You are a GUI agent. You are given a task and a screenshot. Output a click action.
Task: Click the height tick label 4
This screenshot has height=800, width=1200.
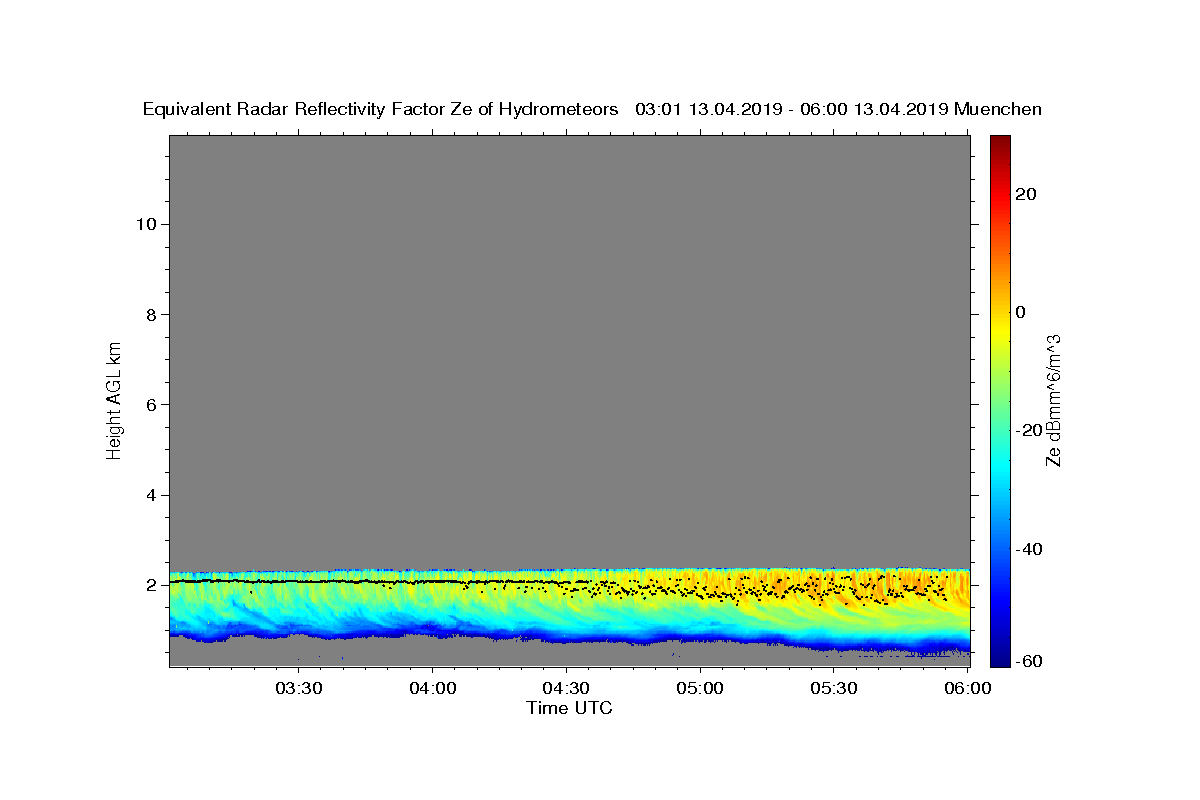[x=149, y=495]
